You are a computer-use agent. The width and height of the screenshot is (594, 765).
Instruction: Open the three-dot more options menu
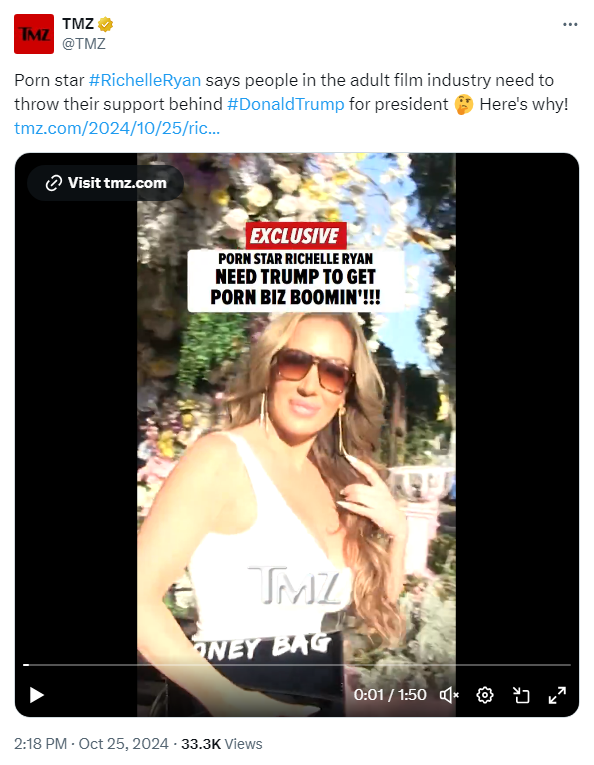pos(570,24)
